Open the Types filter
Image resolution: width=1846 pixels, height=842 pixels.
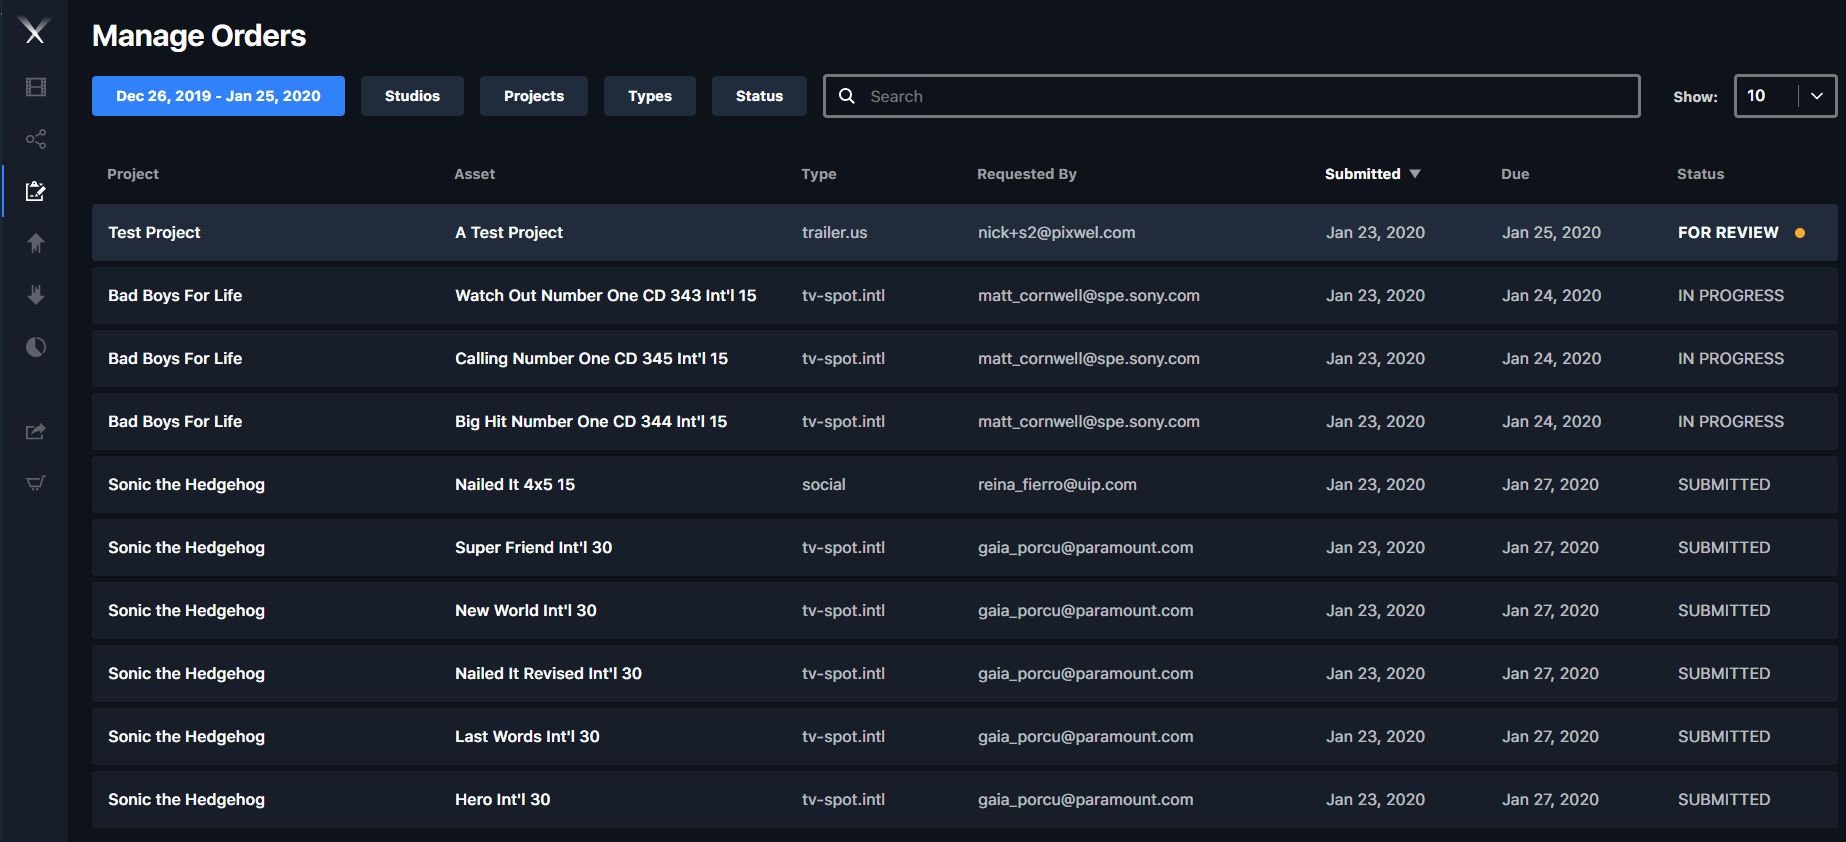650,96
